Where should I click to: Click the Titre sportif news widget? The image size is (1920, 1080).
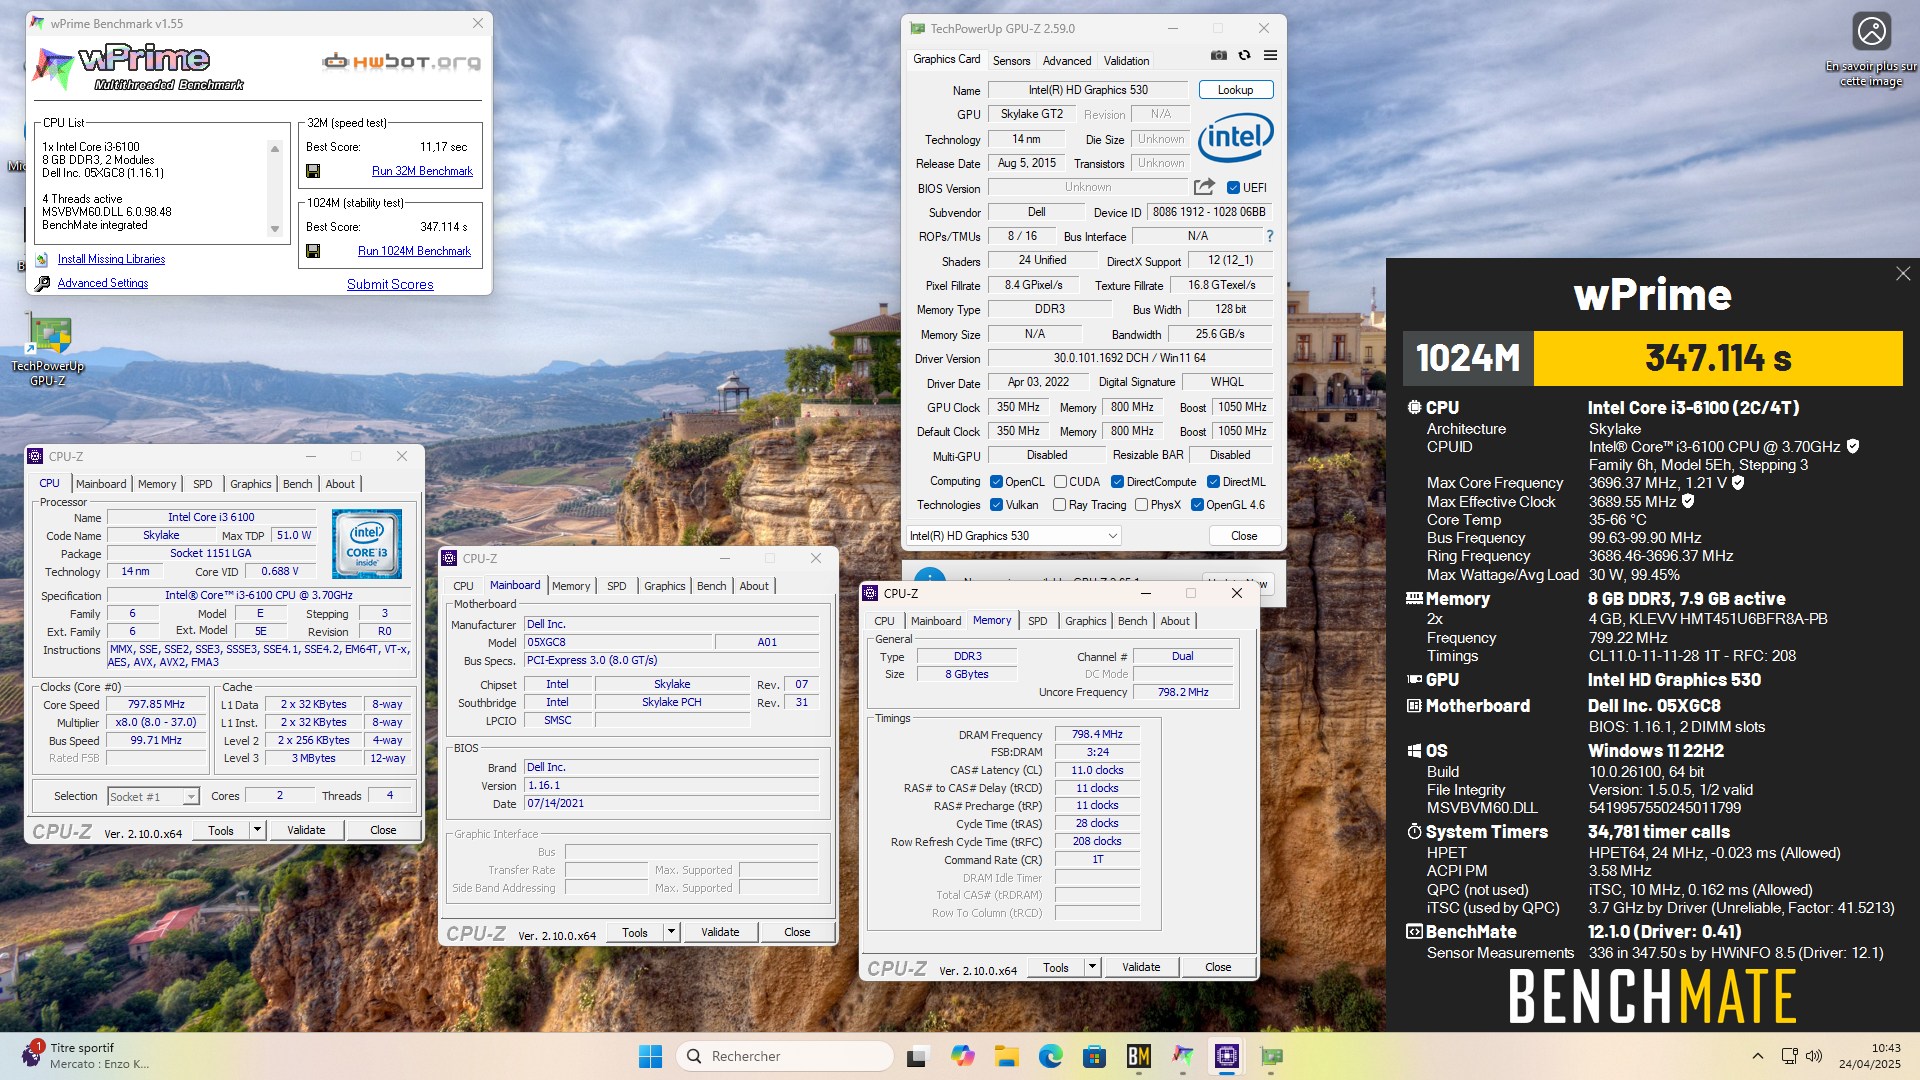point(86,1056)
